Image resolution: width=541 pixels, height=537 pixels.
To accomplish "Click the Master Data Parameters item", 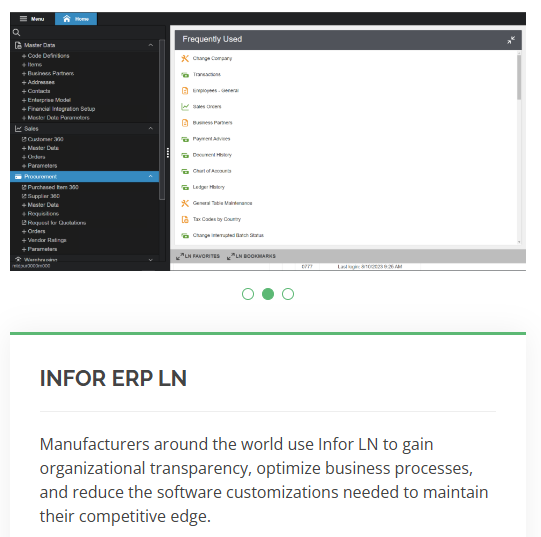I will (58, 118).
